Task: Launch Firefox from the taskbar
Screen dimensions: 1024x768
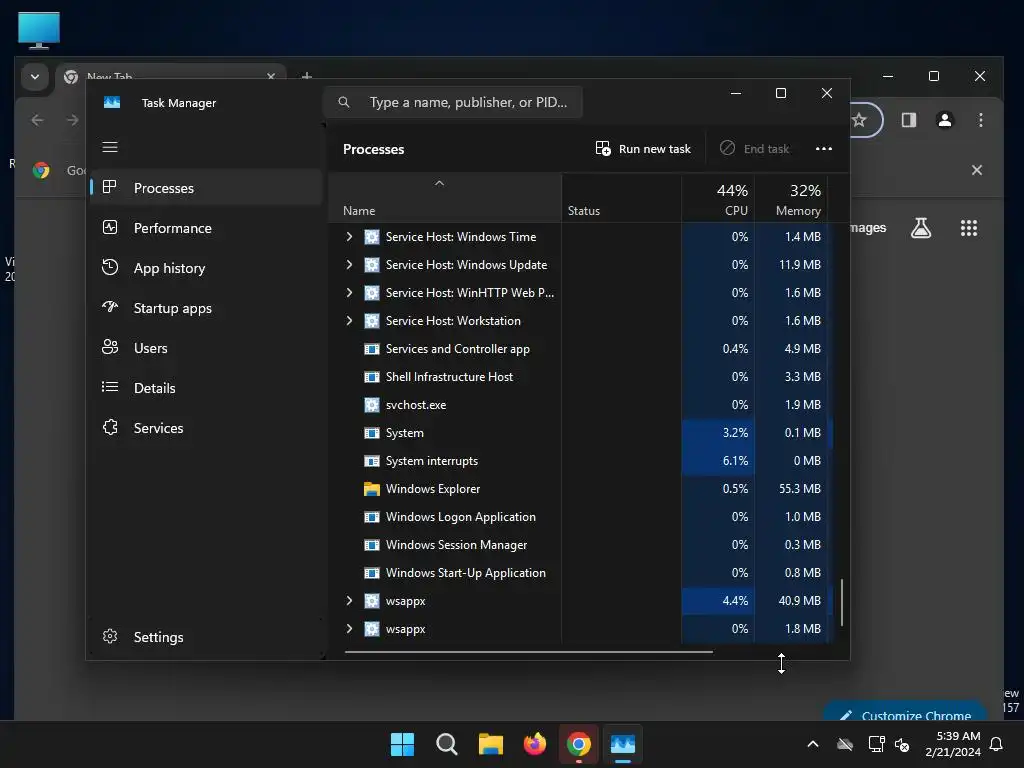Action: [535, 744]
